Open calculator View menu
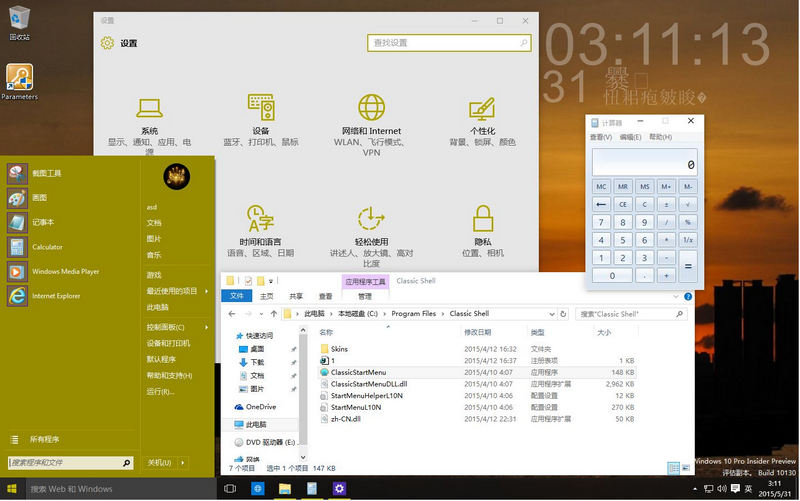 coord(601,137)
